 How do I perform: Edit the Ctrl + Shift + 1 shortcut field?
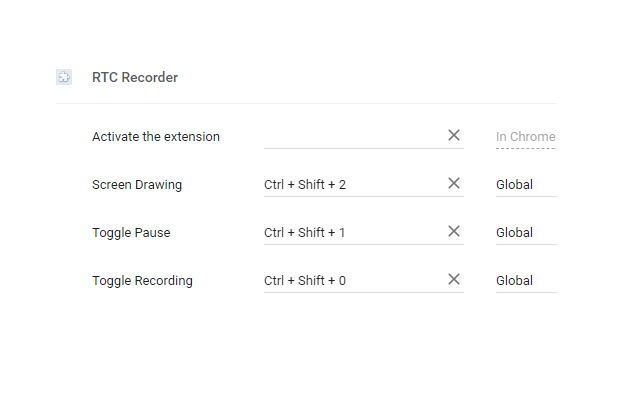pos(354,233)
